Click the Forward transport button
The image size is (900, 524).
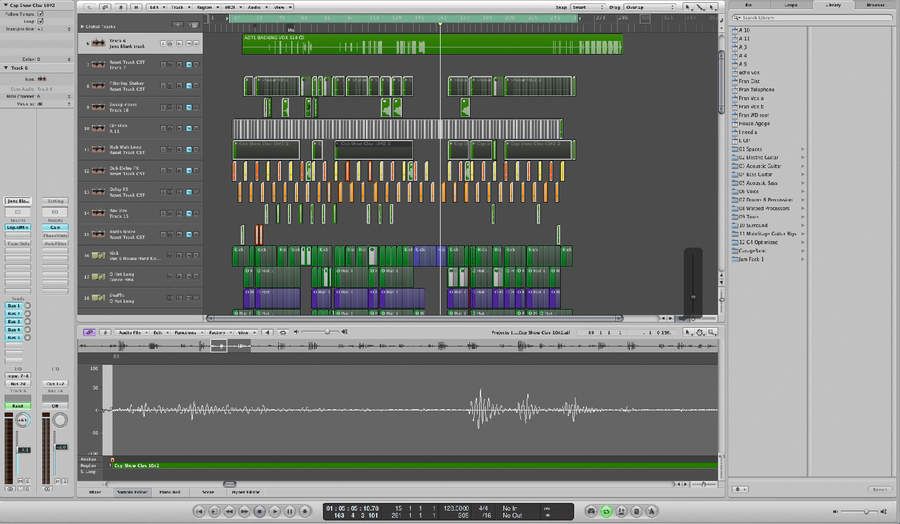(x=244, y=511)
